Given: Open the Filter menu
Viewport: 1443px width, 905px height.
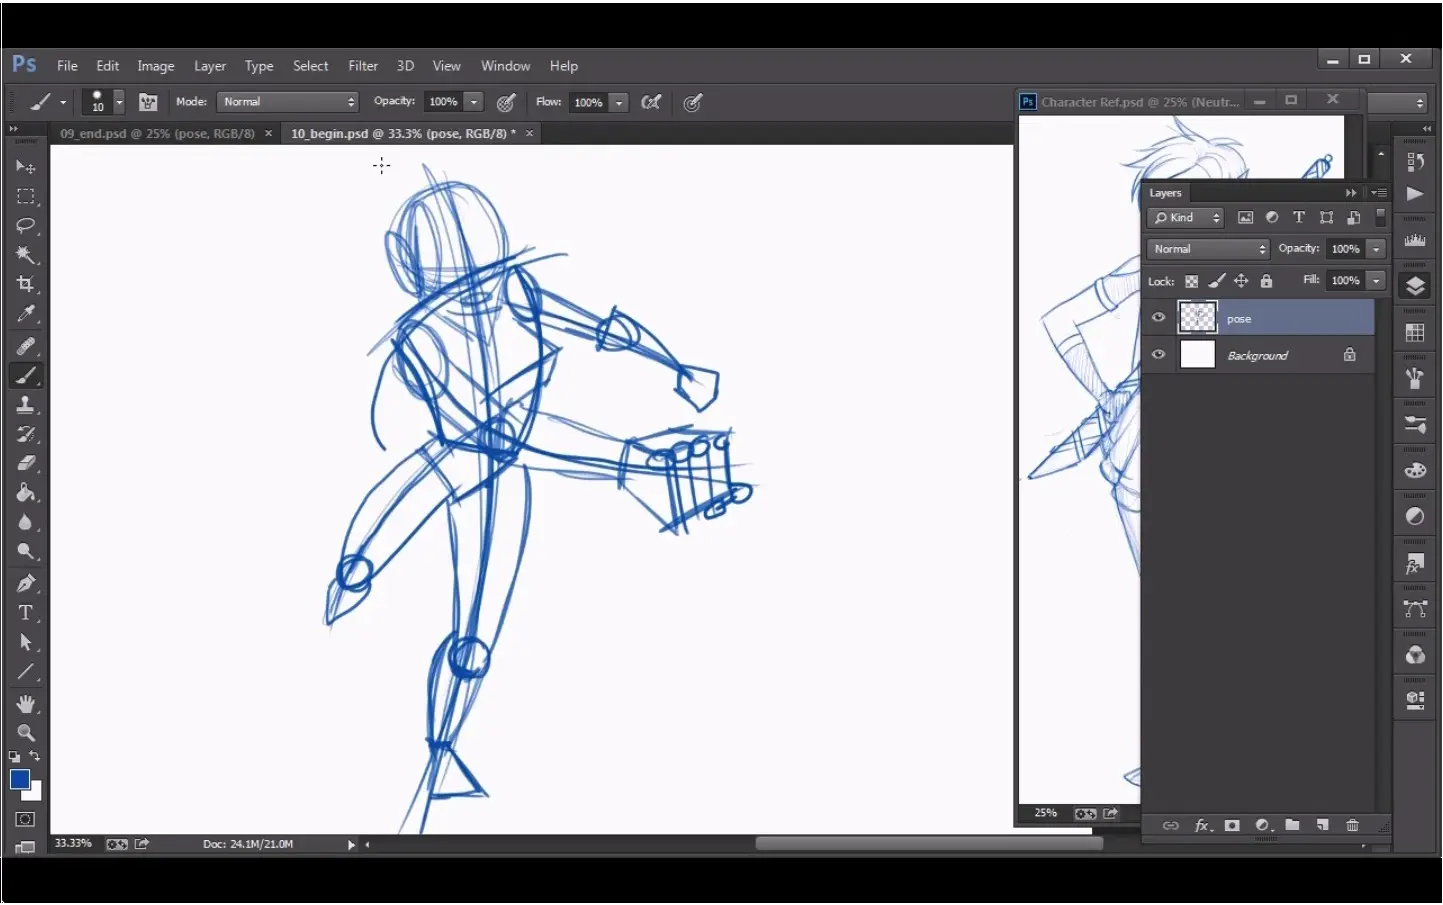Looking at the screenshot, I should (x=362, y=66).
